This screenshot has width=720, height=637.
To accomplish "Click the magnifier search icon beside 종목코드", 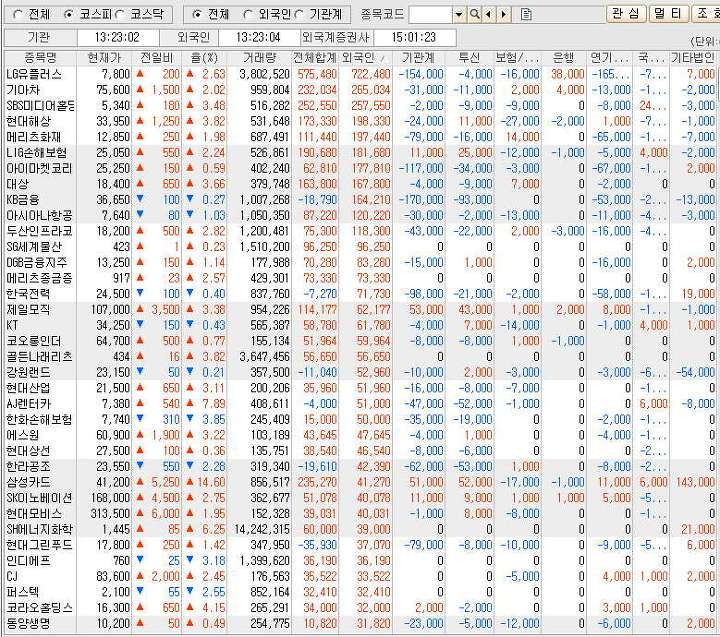I will pos(474,14).
